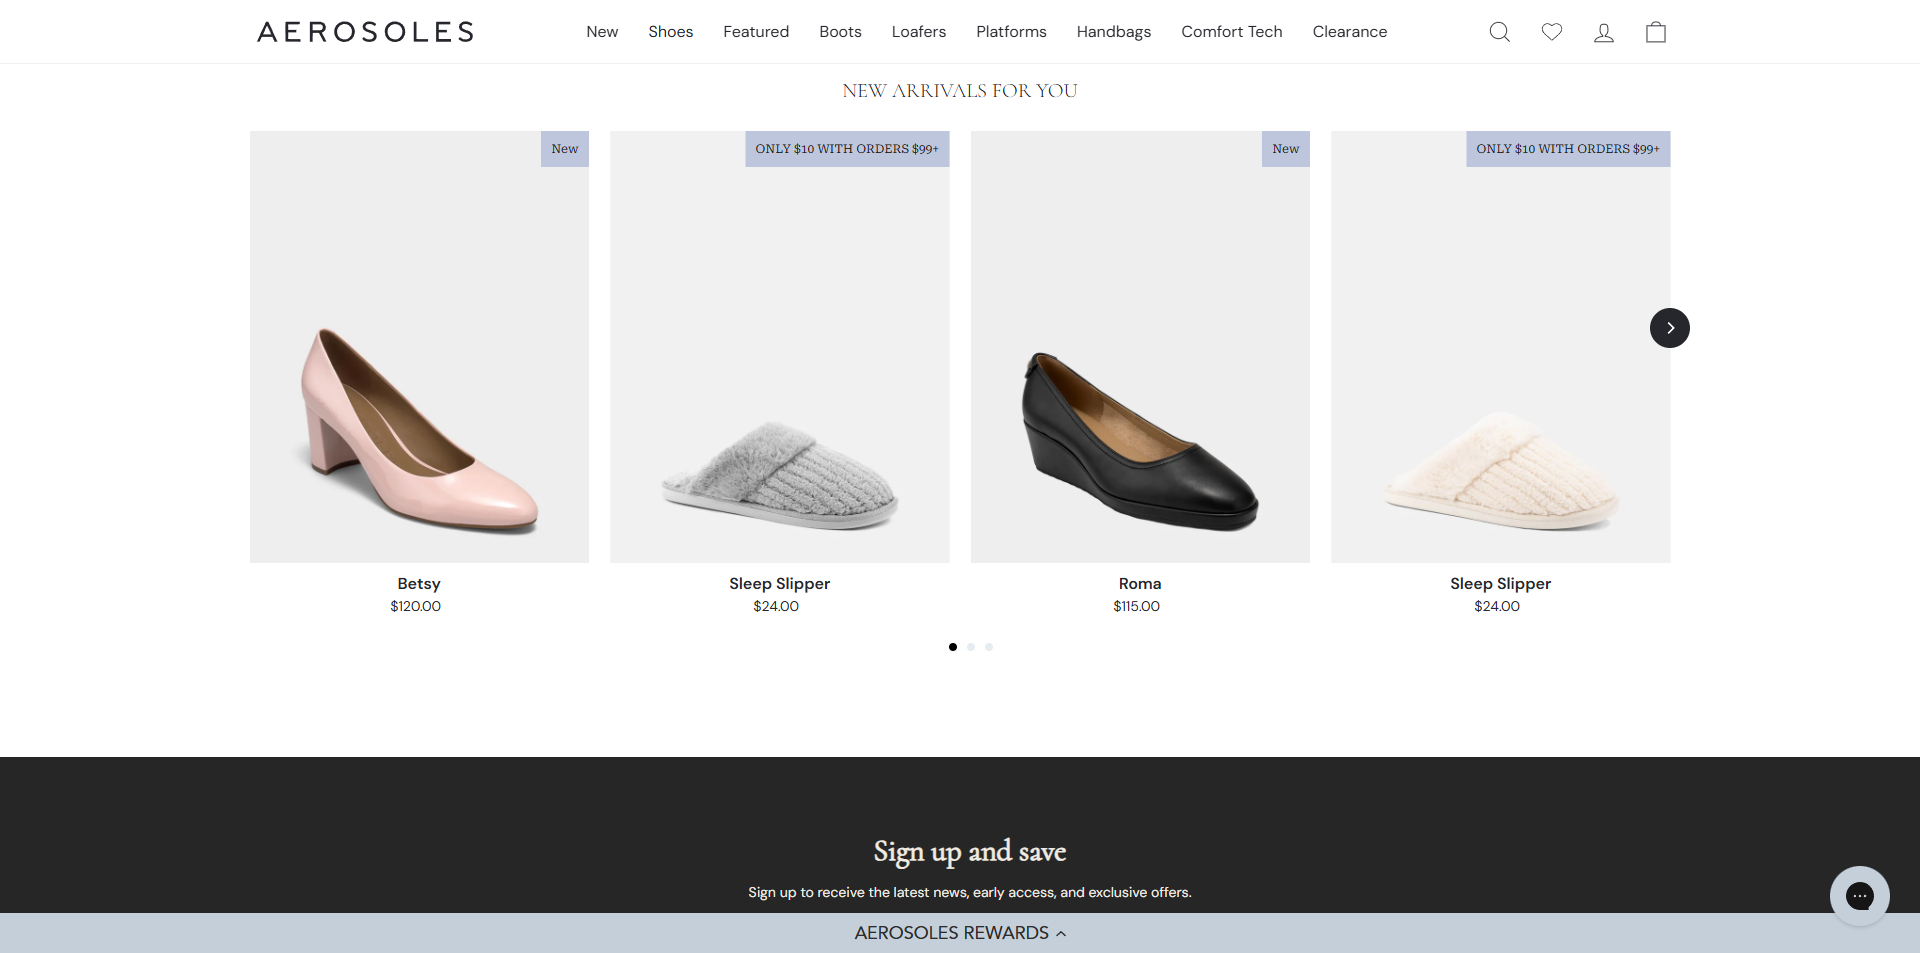
Task: Open the chat support bubble
Action: [1859, 896]
